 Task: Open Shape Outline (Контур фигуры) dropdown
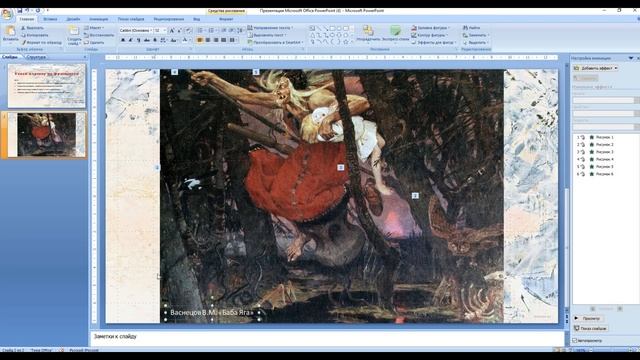430,35
